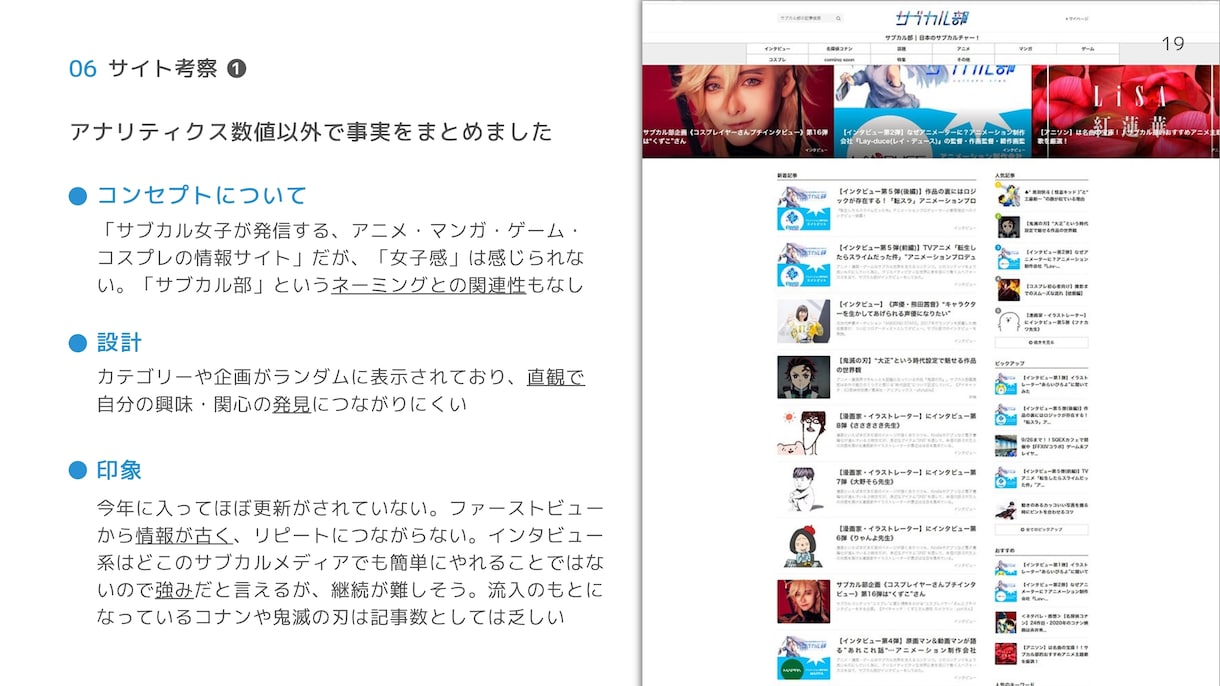1220x686 pixels.
Task: Open recommended アニソン article in おすすめ
Action: pyautogui.click(x=1055, y=653)
